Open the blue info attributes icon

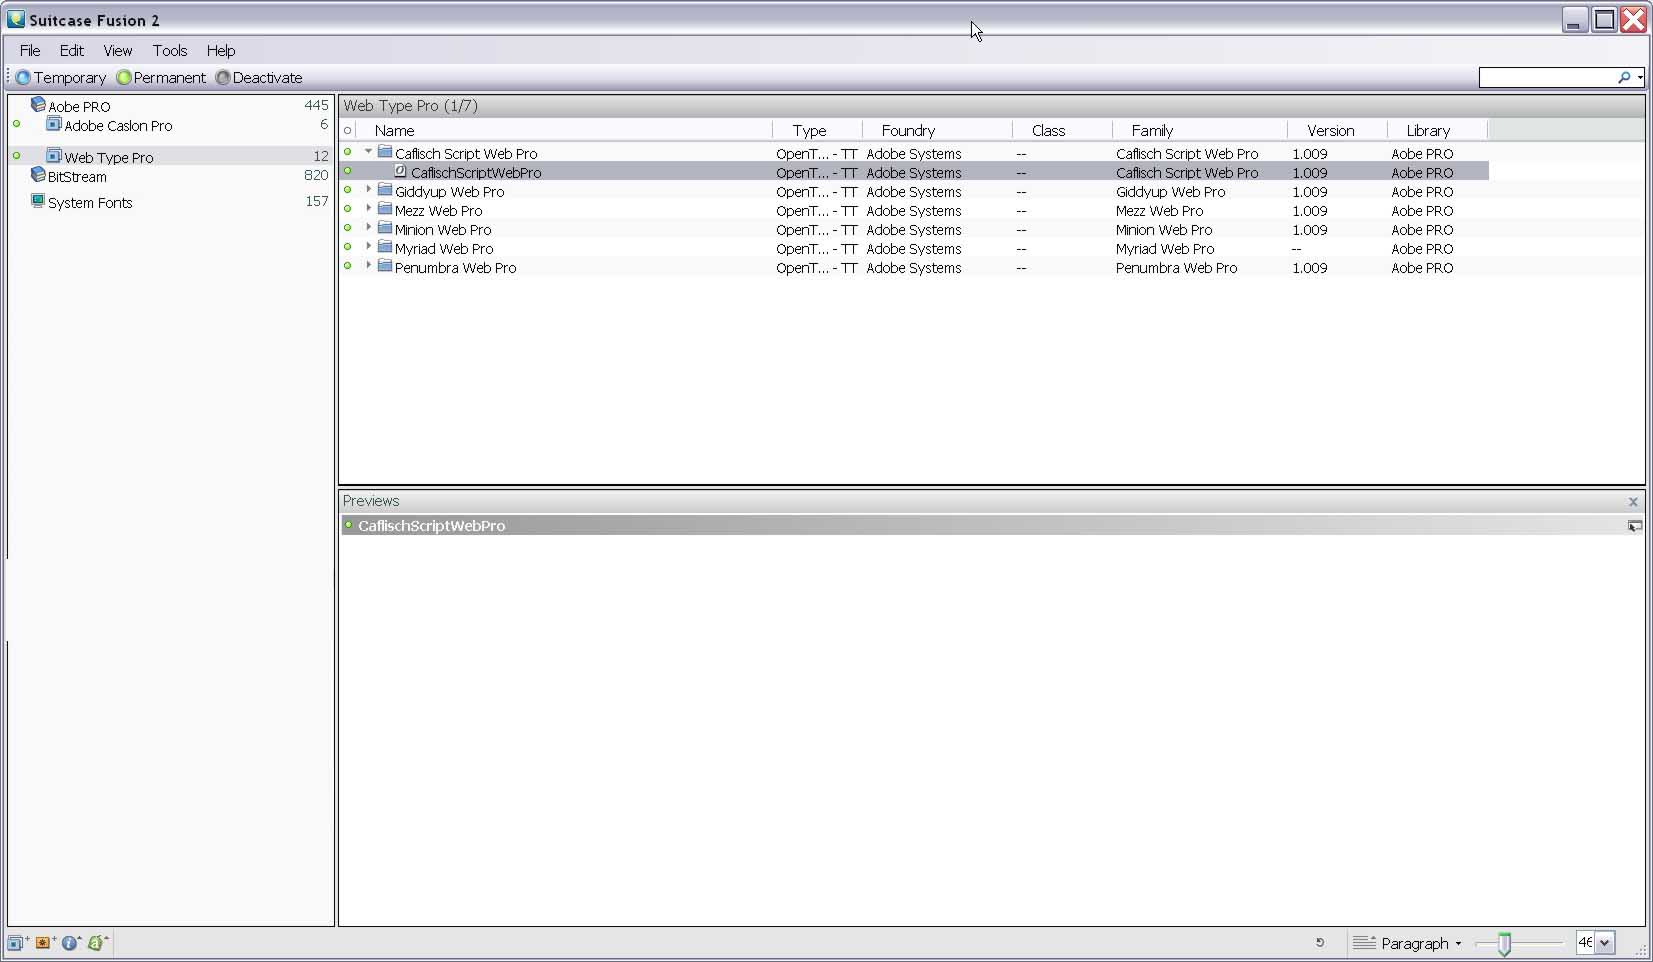coord(70,943)
